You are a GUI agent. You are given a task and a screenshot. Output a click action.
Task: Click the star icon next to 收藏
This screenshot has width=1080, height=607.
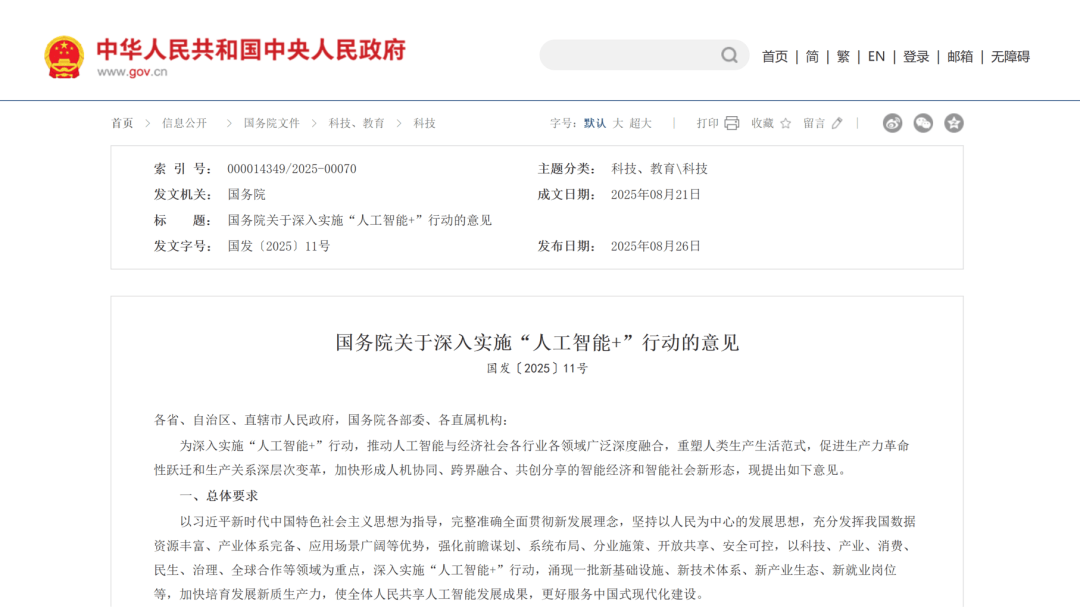coord(785,123)
